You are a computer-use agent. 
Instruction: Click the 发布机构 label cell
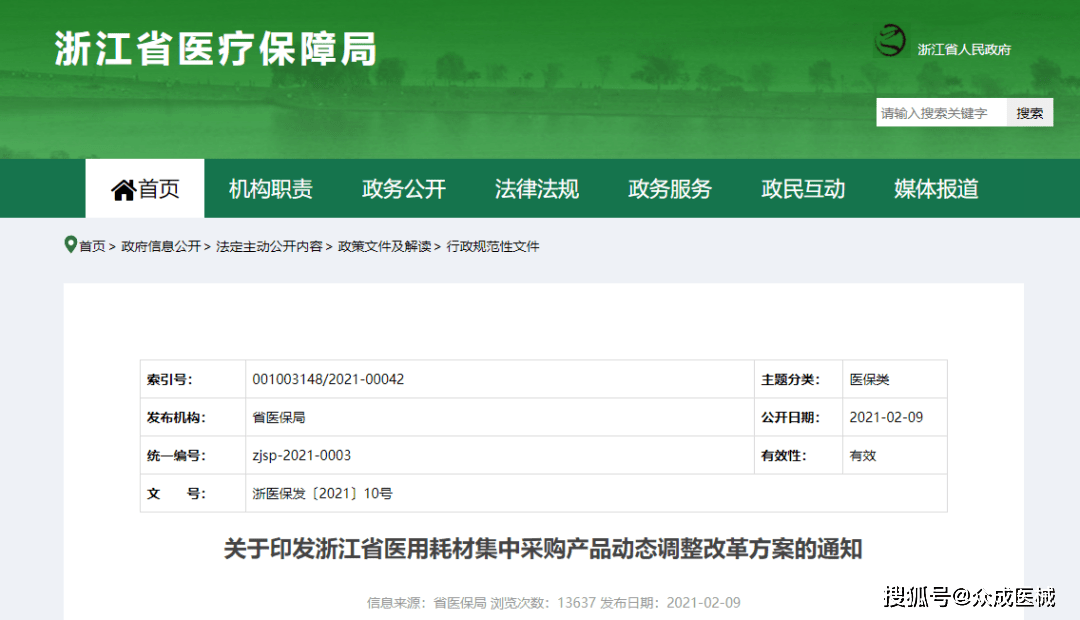193,417
